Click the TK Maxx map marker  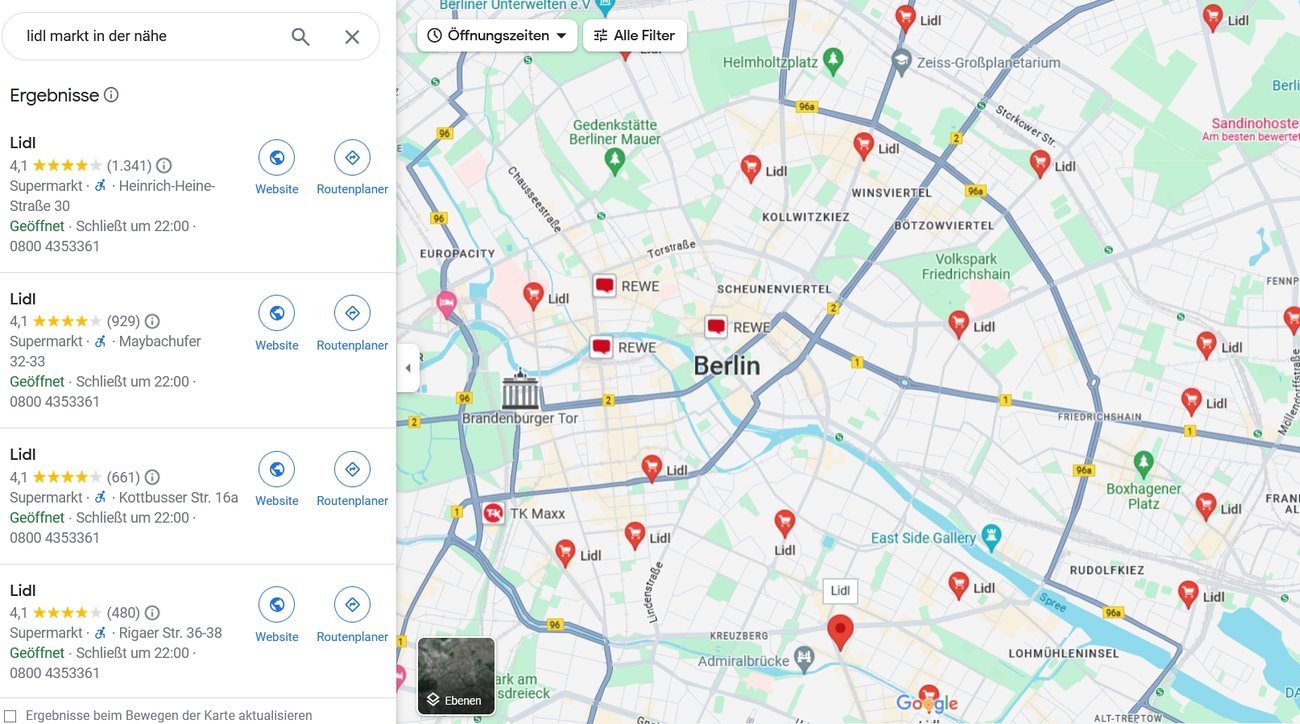pyautogui.click(x=493, y=513)
